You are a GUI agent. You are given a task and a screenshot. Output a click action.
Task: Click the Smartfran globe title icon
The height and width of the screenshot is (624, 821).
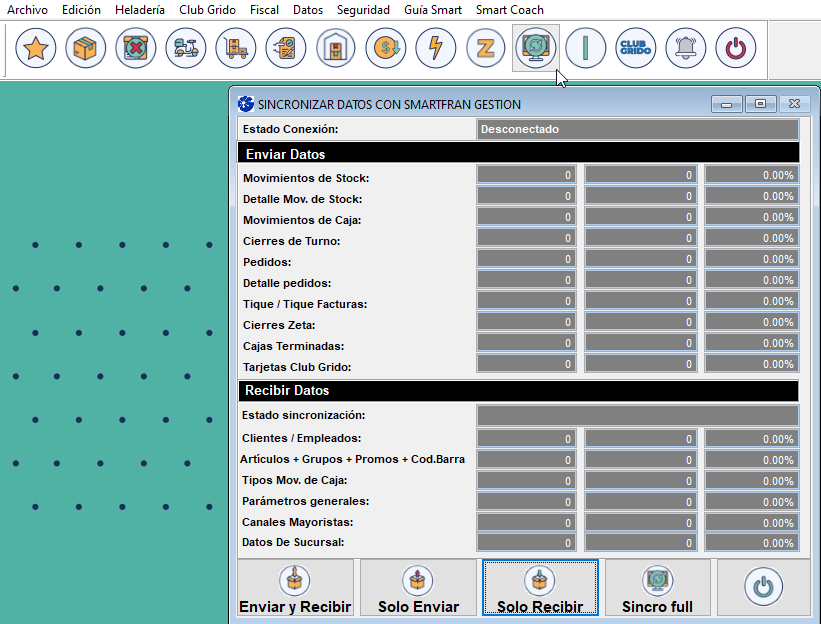246,104
